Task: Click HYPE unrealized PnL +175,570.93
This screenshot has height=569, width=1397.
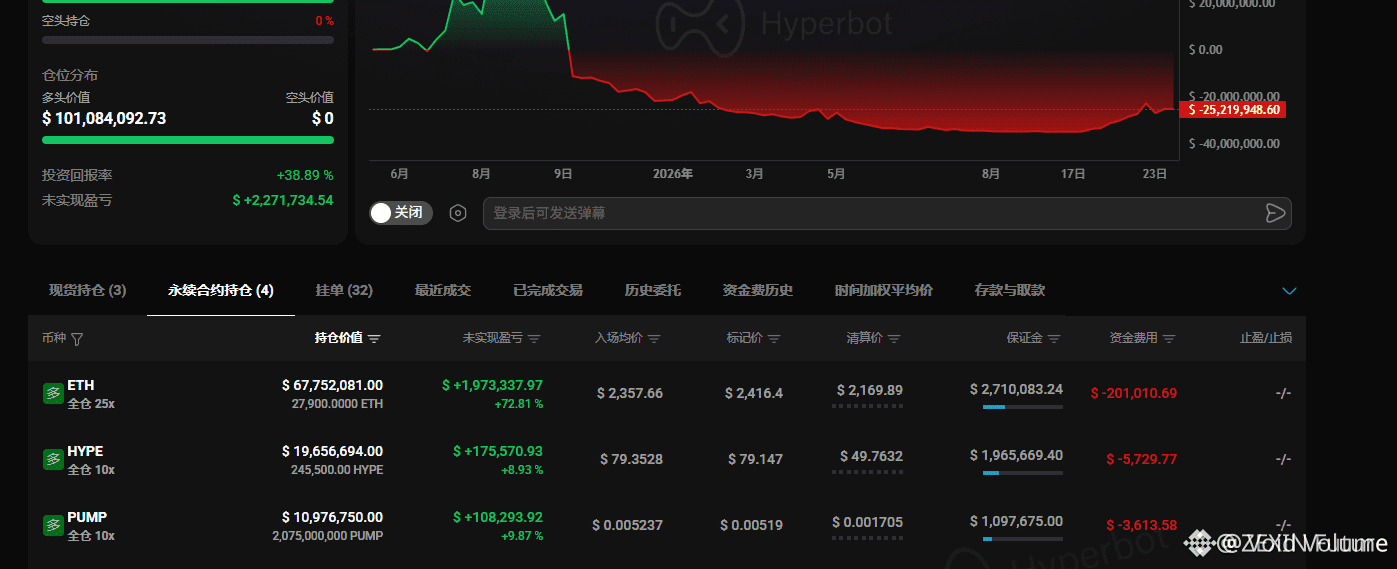Action: 498,451
